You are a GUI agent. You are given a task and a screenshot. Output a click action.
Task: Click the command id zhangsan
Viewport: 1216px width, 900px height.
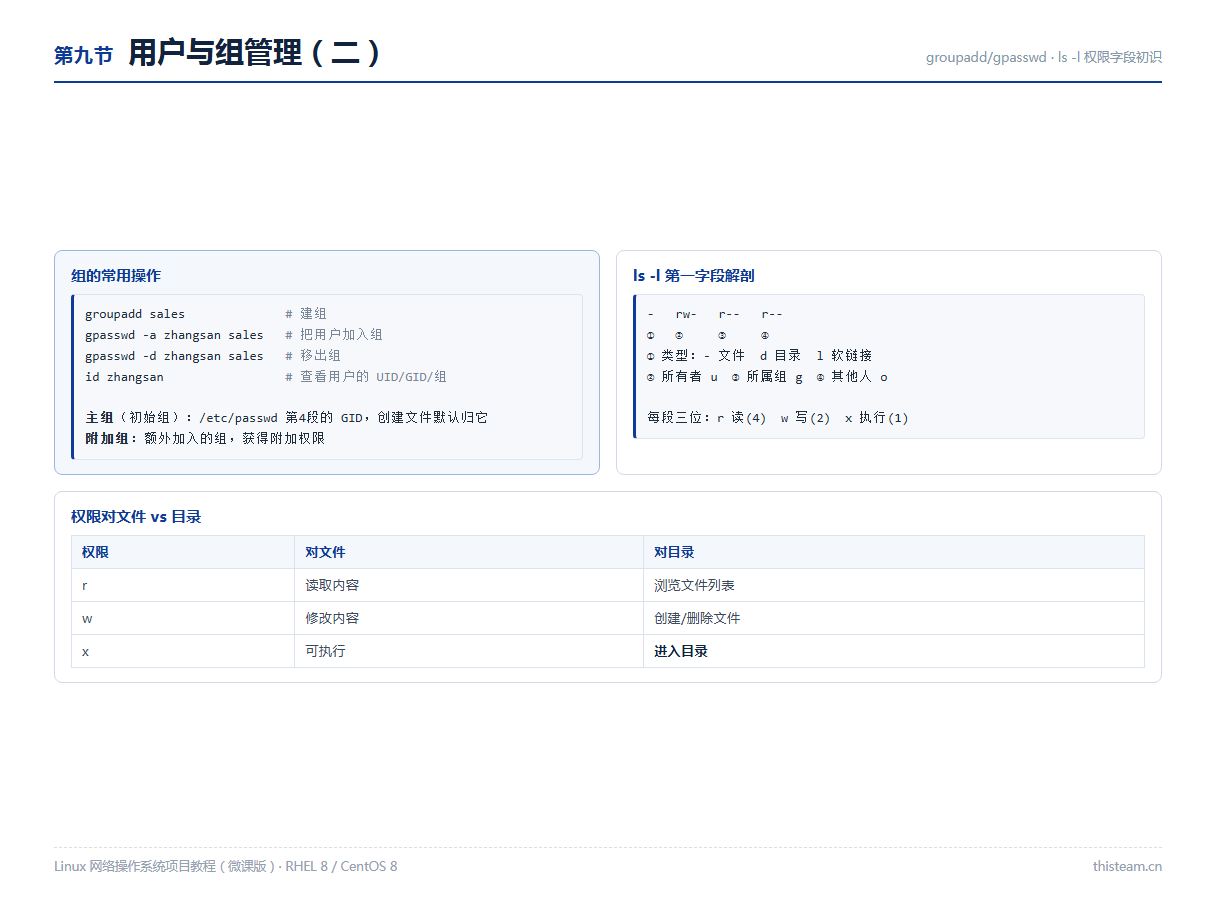point(124,377)
